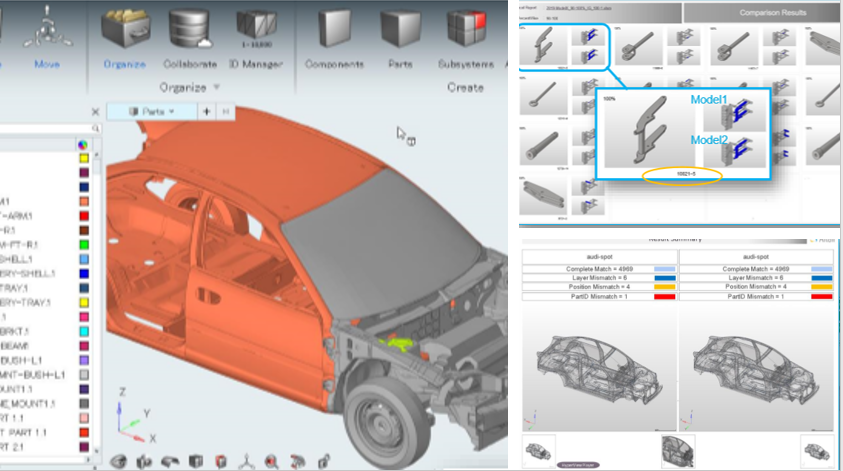Change green swatch of M-FT-R.1 row
The width and height of the screenshot is (843, 471).
click(84, 245)
